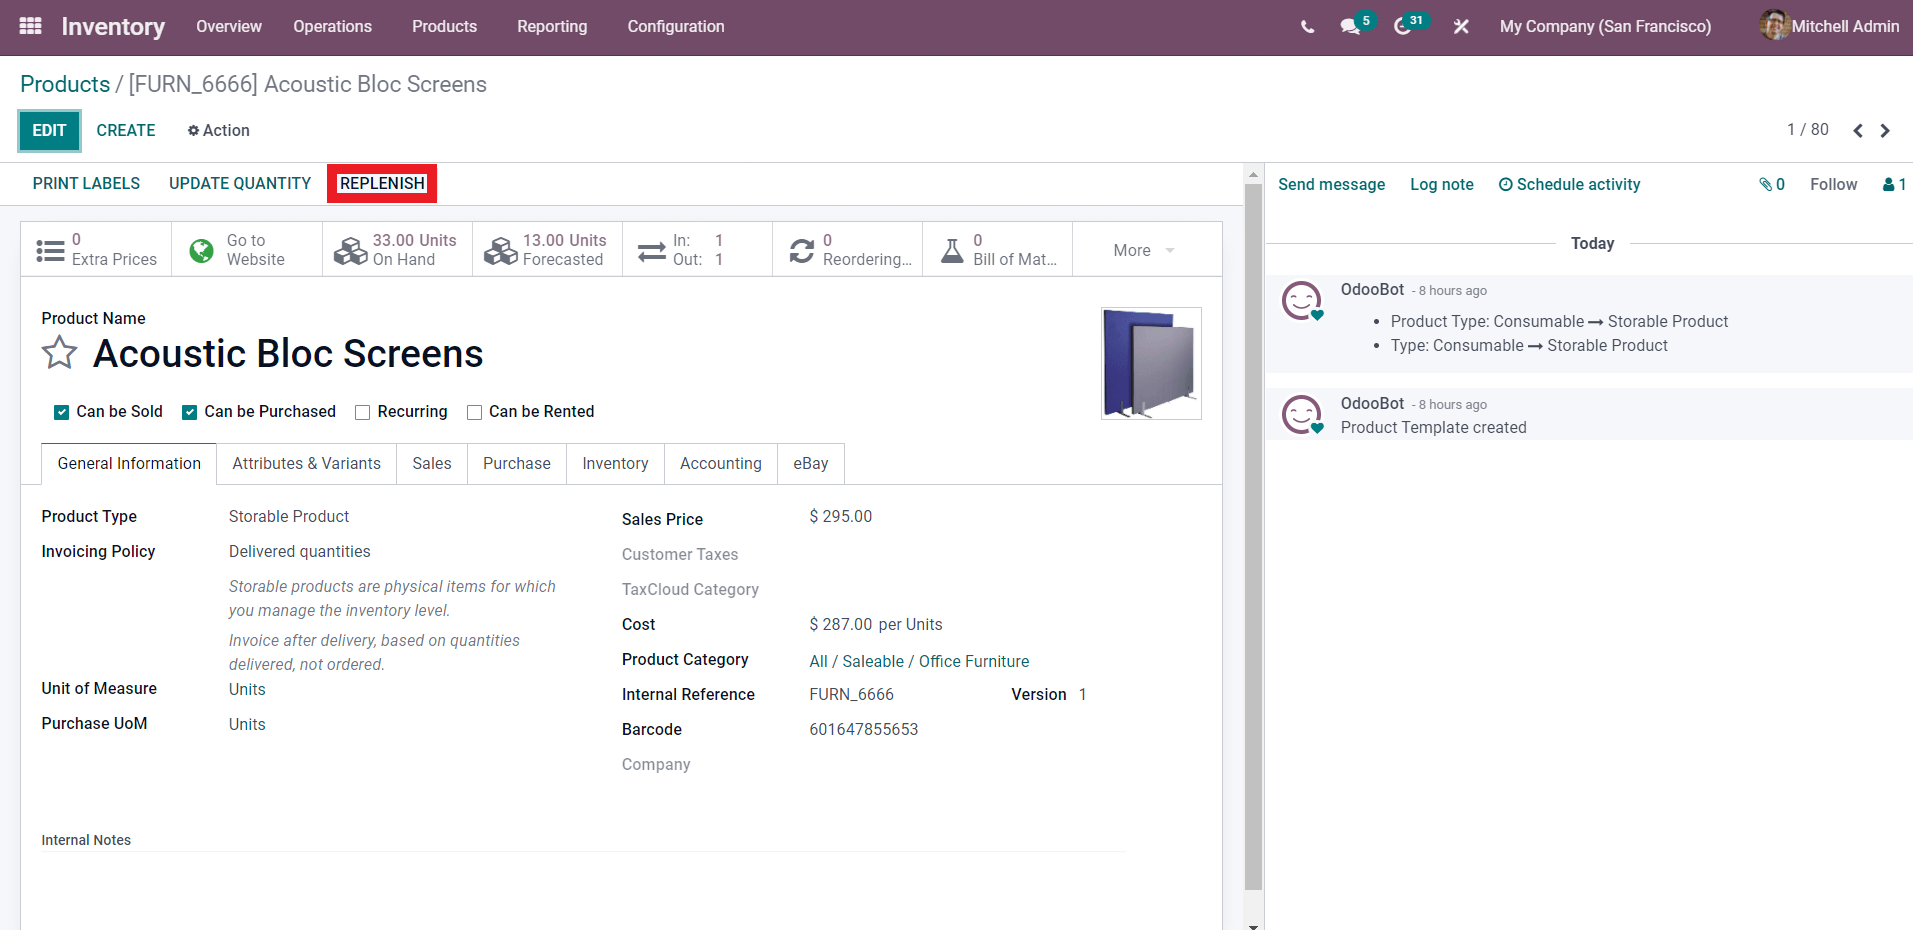This screenshot has height=930, width=1913.
Task: Open In/Out transfers stat button
Action: tap(697, 250)
